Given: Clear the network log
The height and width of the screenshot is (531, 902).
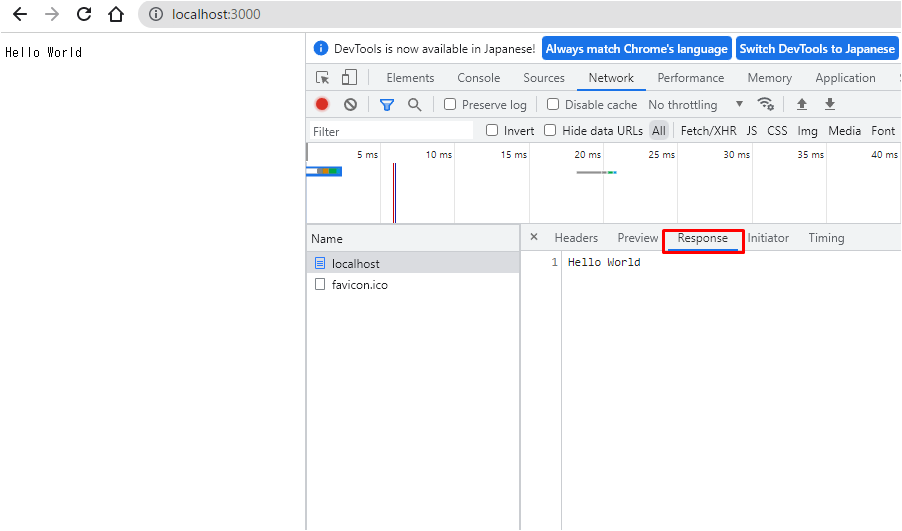Looking at the screenshot, I should point(350,105).
